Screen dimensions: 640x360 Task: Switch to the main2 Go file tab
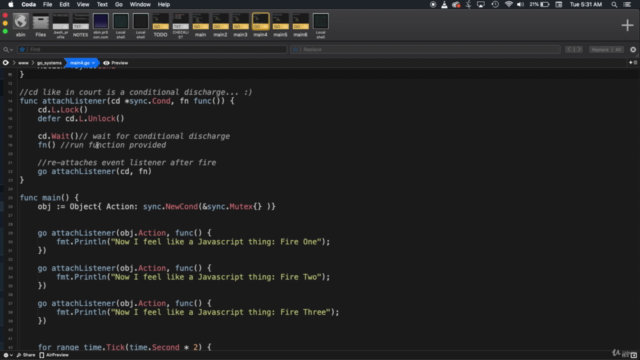(x=220, y=25)
